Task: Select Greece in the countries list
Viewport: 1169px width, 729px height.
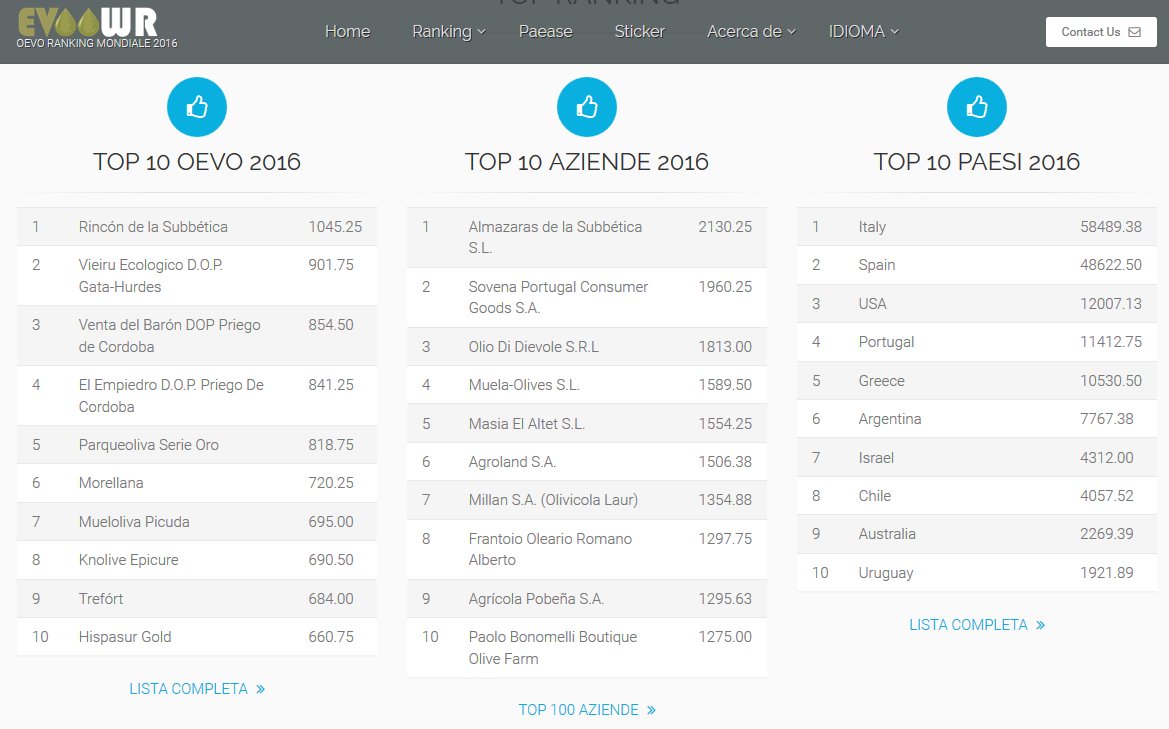Action: pyautogui.click(x=977, y=381)
